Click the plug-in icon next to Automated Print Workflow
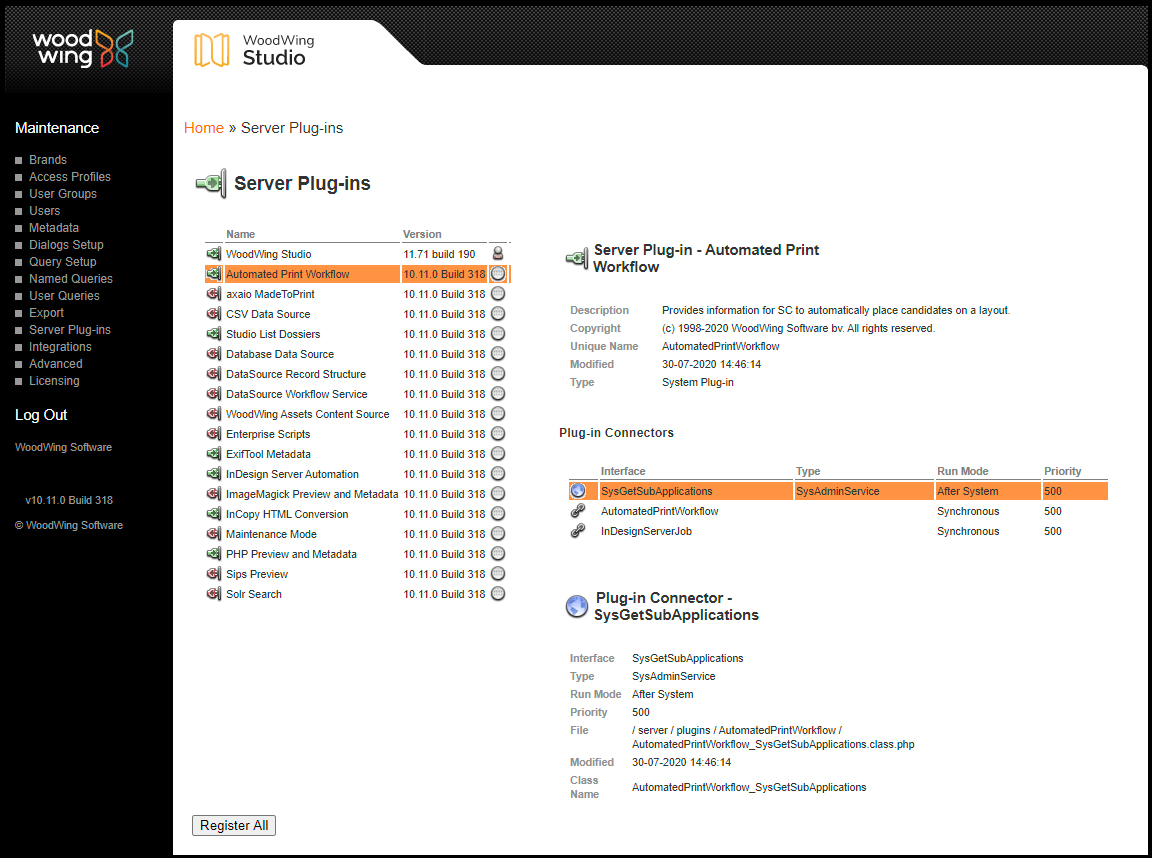The height and width of the screenshot is (858, 1152). [214, 273]
